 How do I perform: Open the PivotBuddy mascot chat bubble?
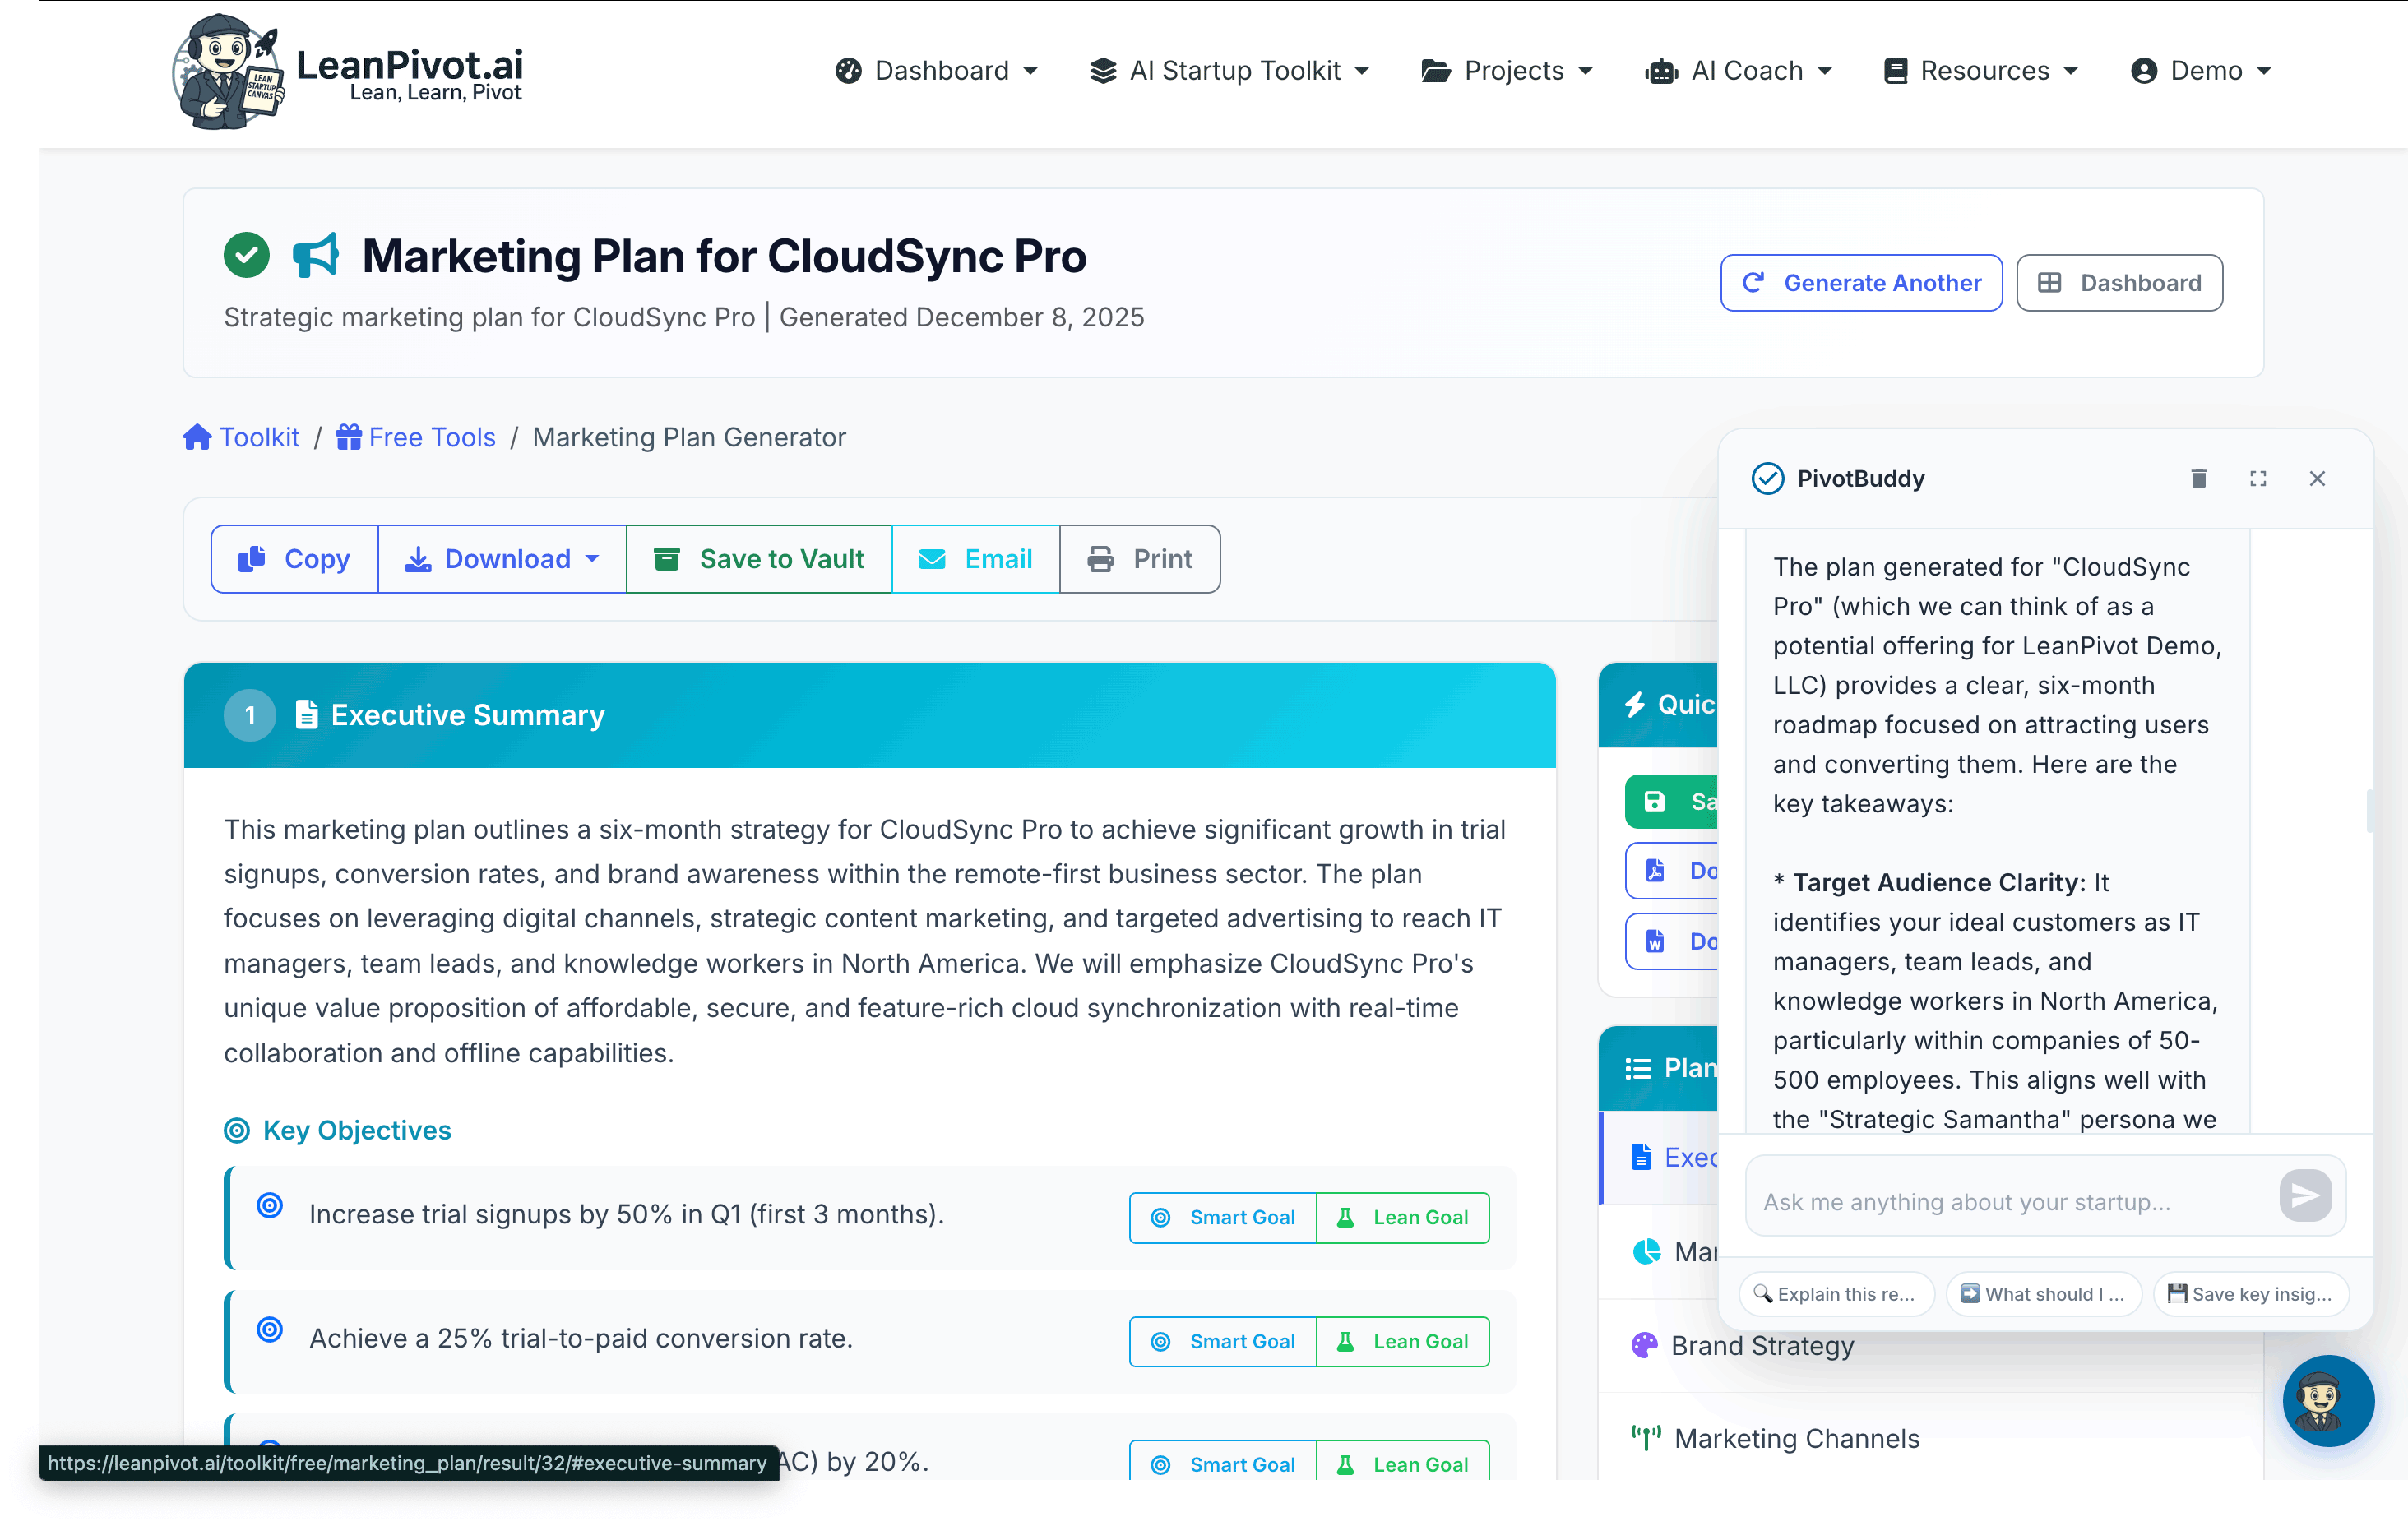(x=2327, y=1400)
